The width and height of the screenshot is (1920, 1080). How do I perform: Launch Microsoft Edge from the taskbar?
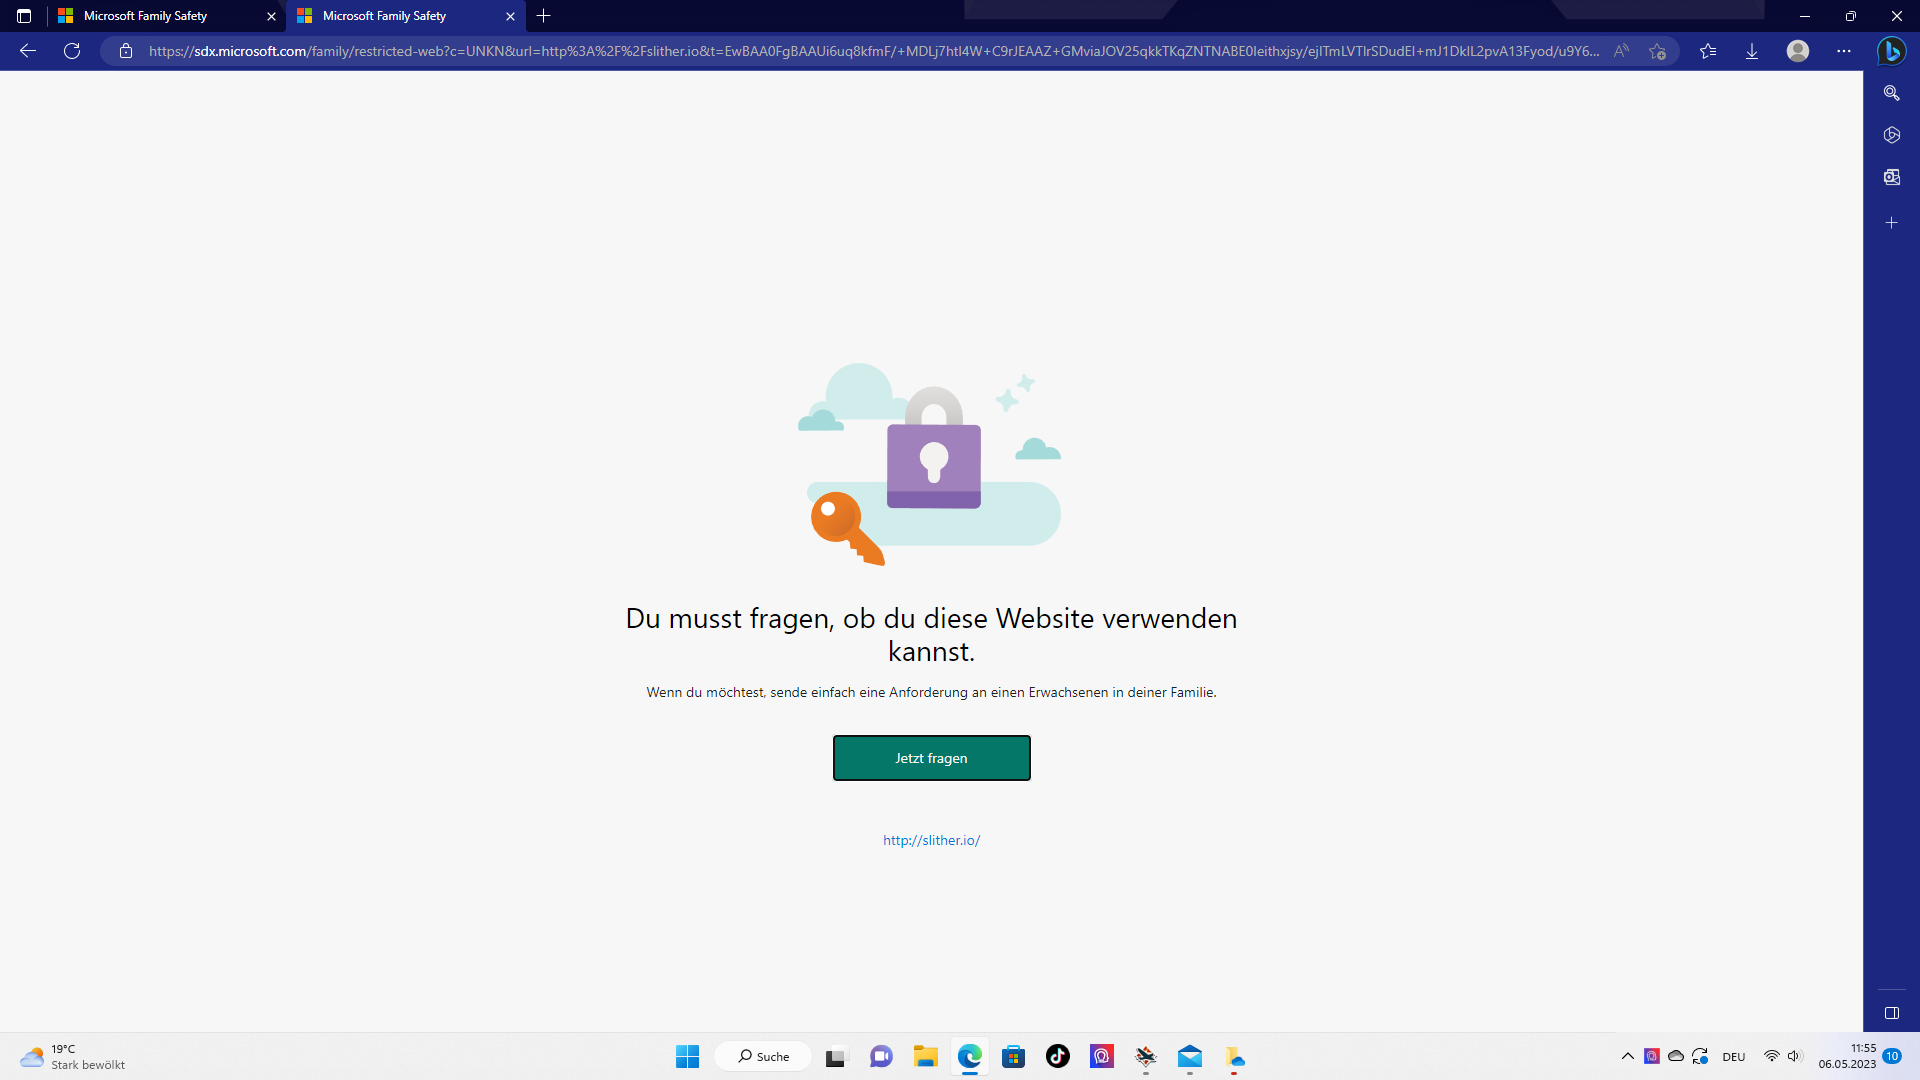[x=969, y=1056]
